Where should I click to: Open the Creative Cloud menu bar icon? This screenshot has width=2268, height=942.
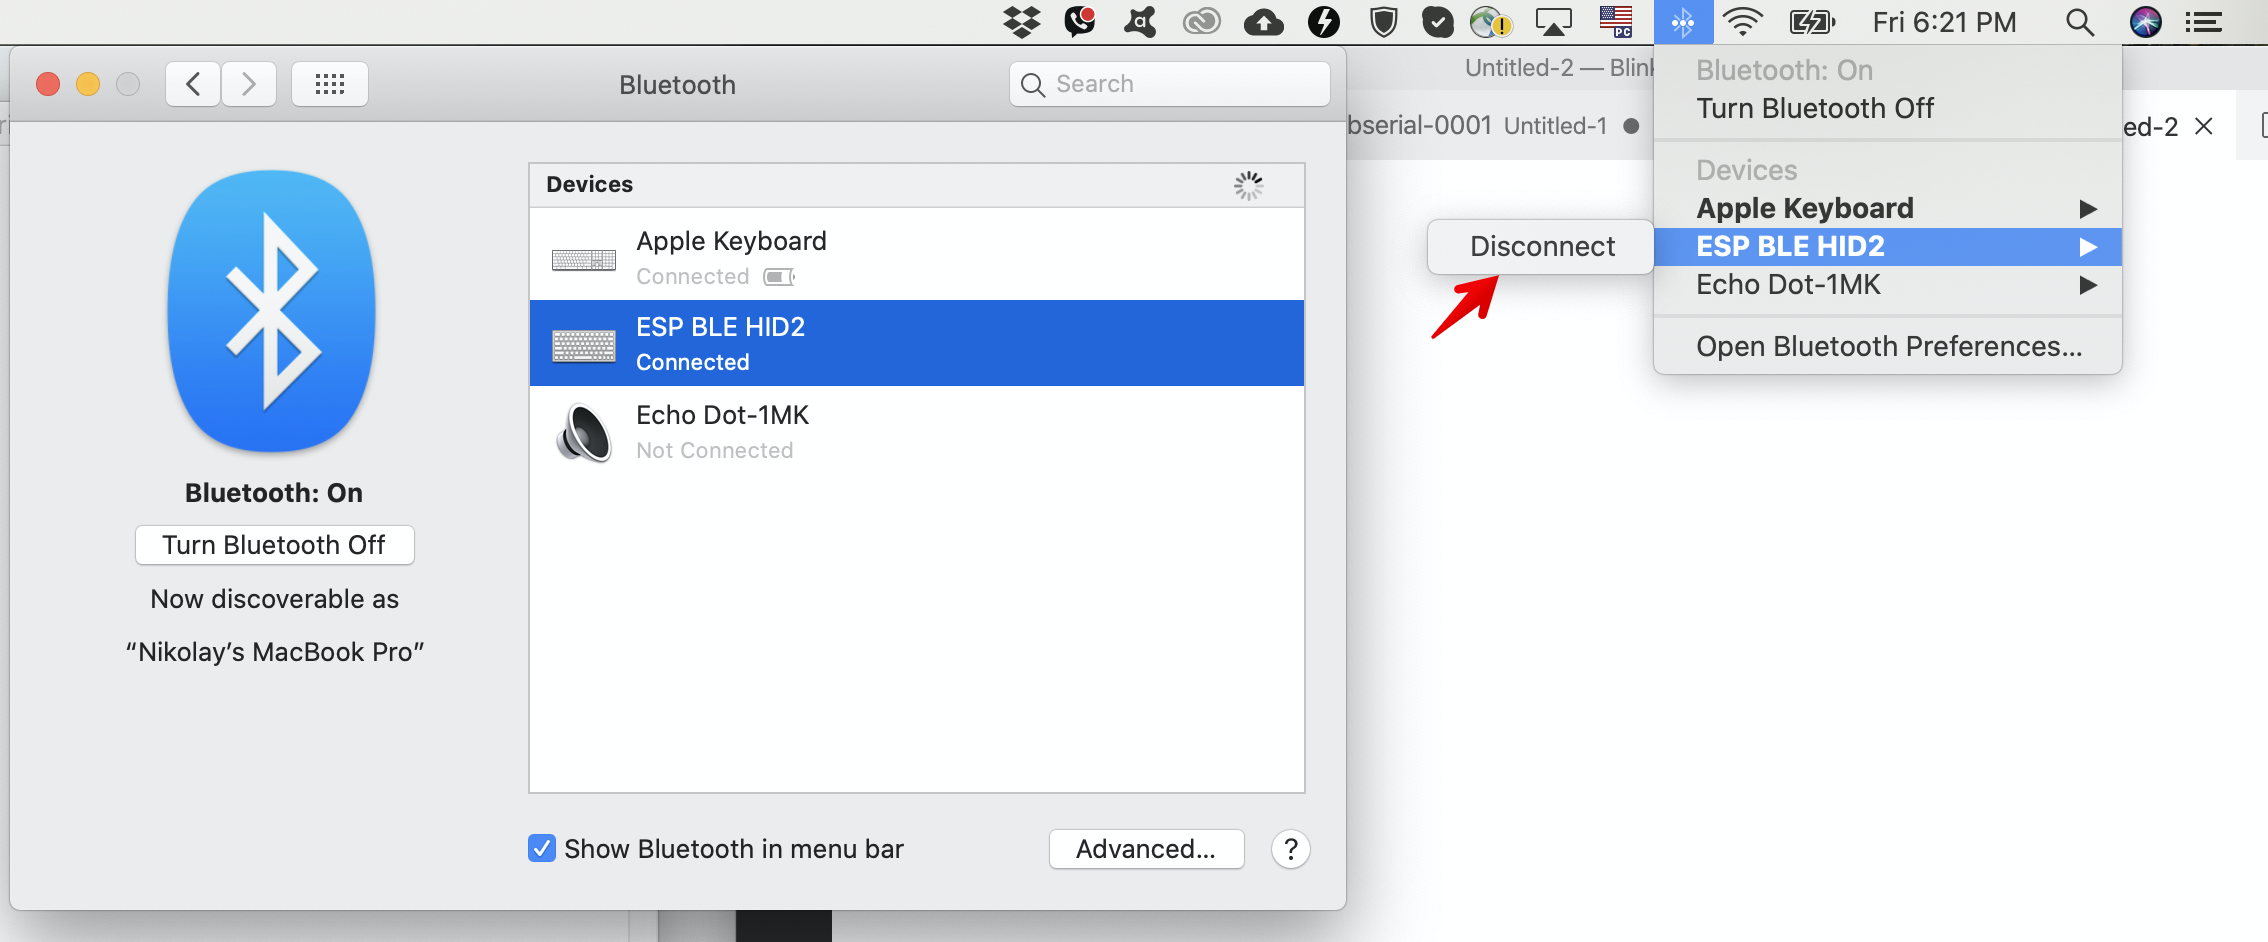1201,22
